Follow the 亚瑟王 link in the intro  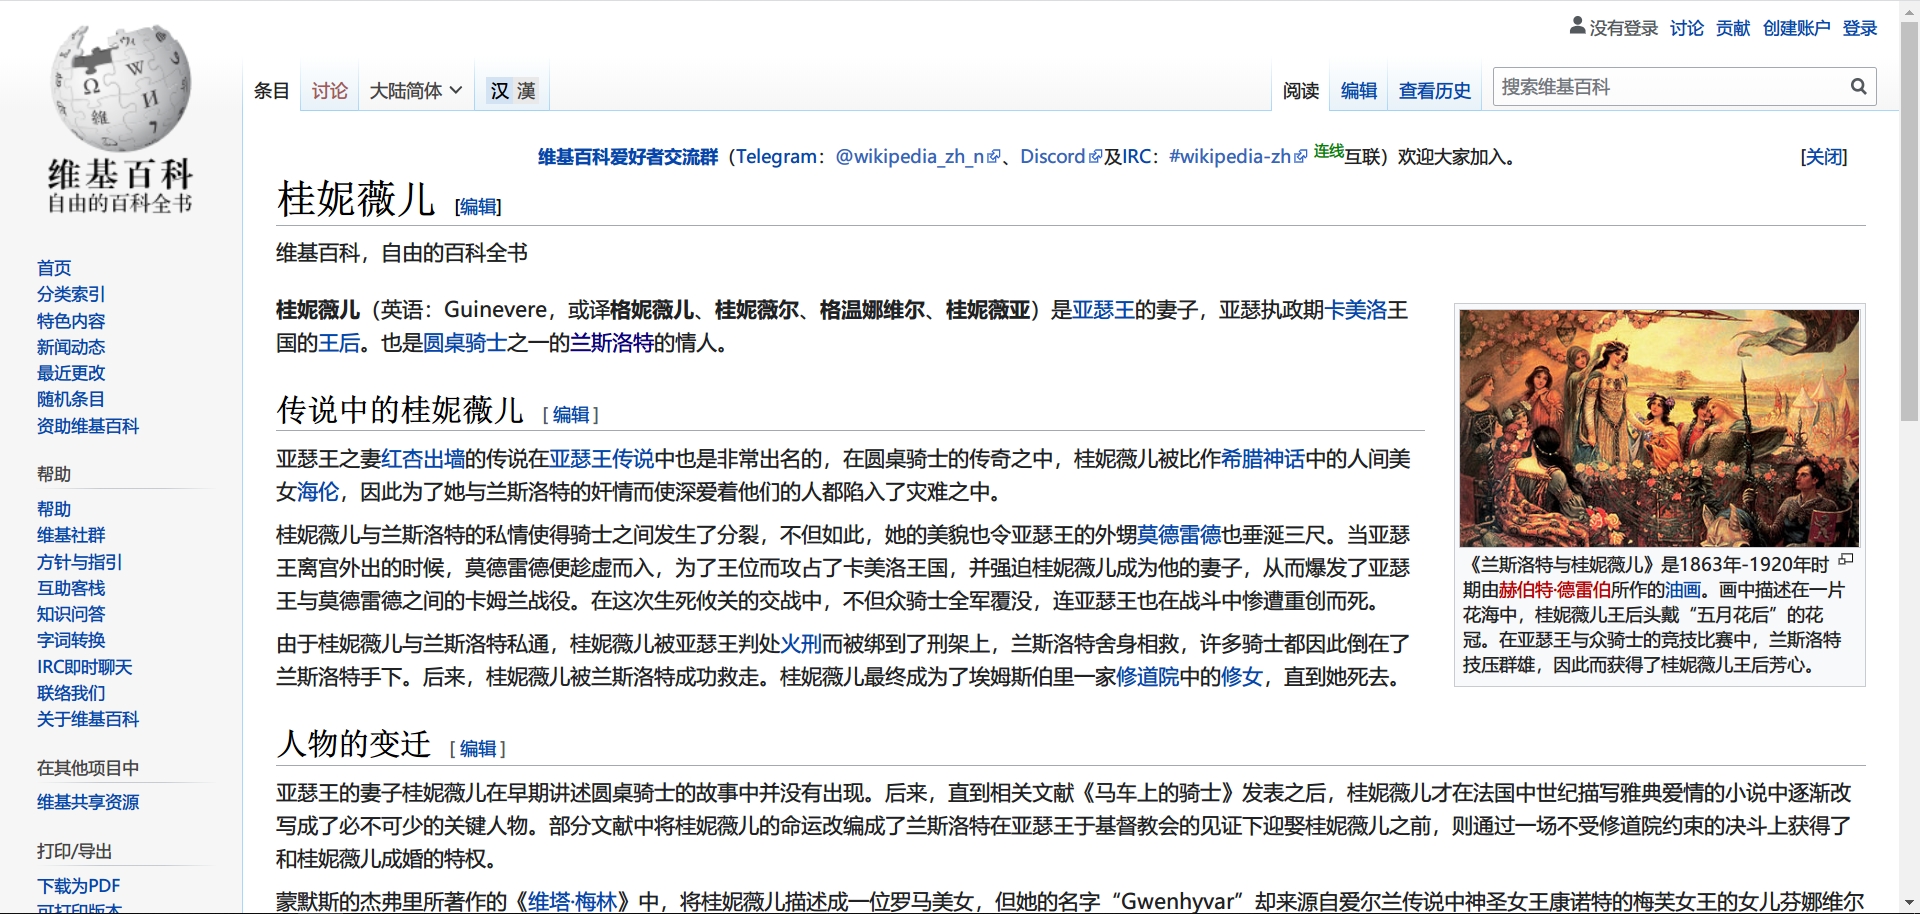1103,310
